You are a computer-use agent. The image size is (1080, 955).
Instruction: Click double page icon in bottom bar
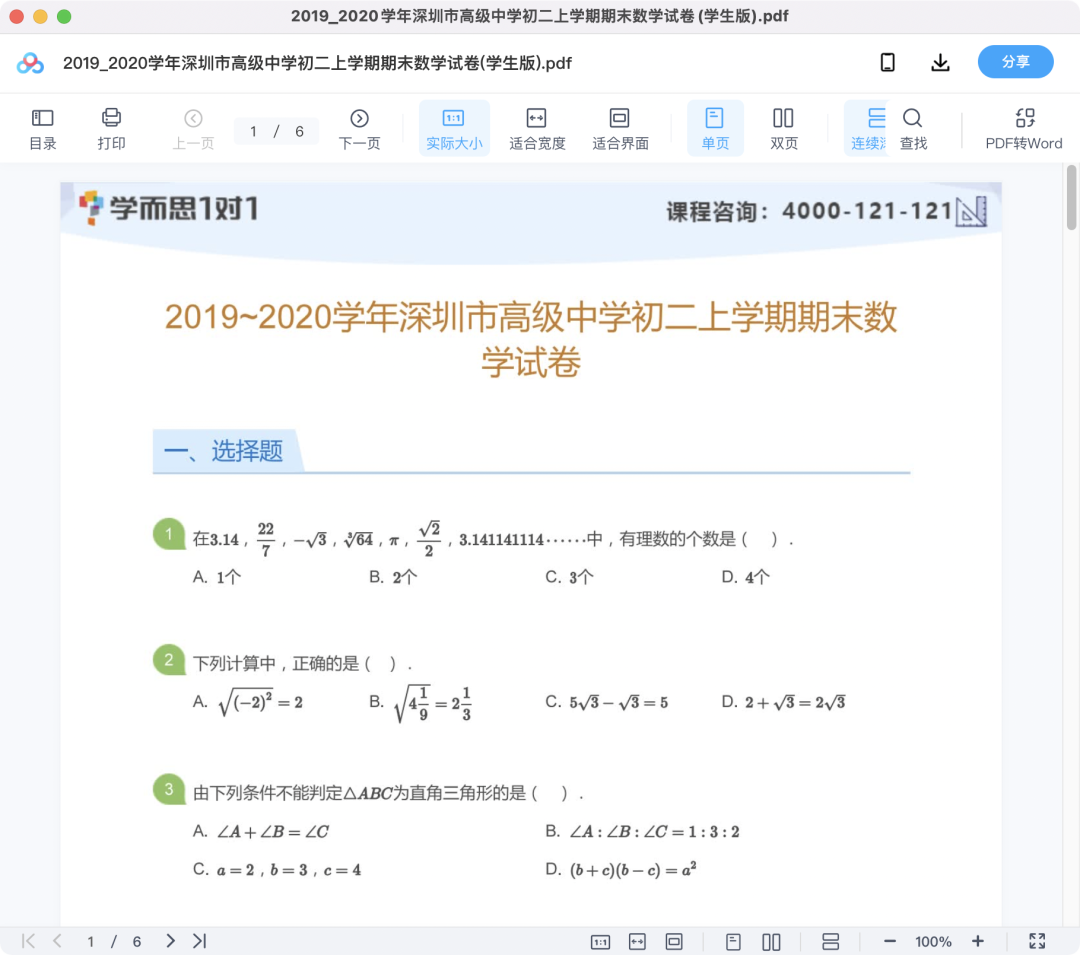click(771, 941)
